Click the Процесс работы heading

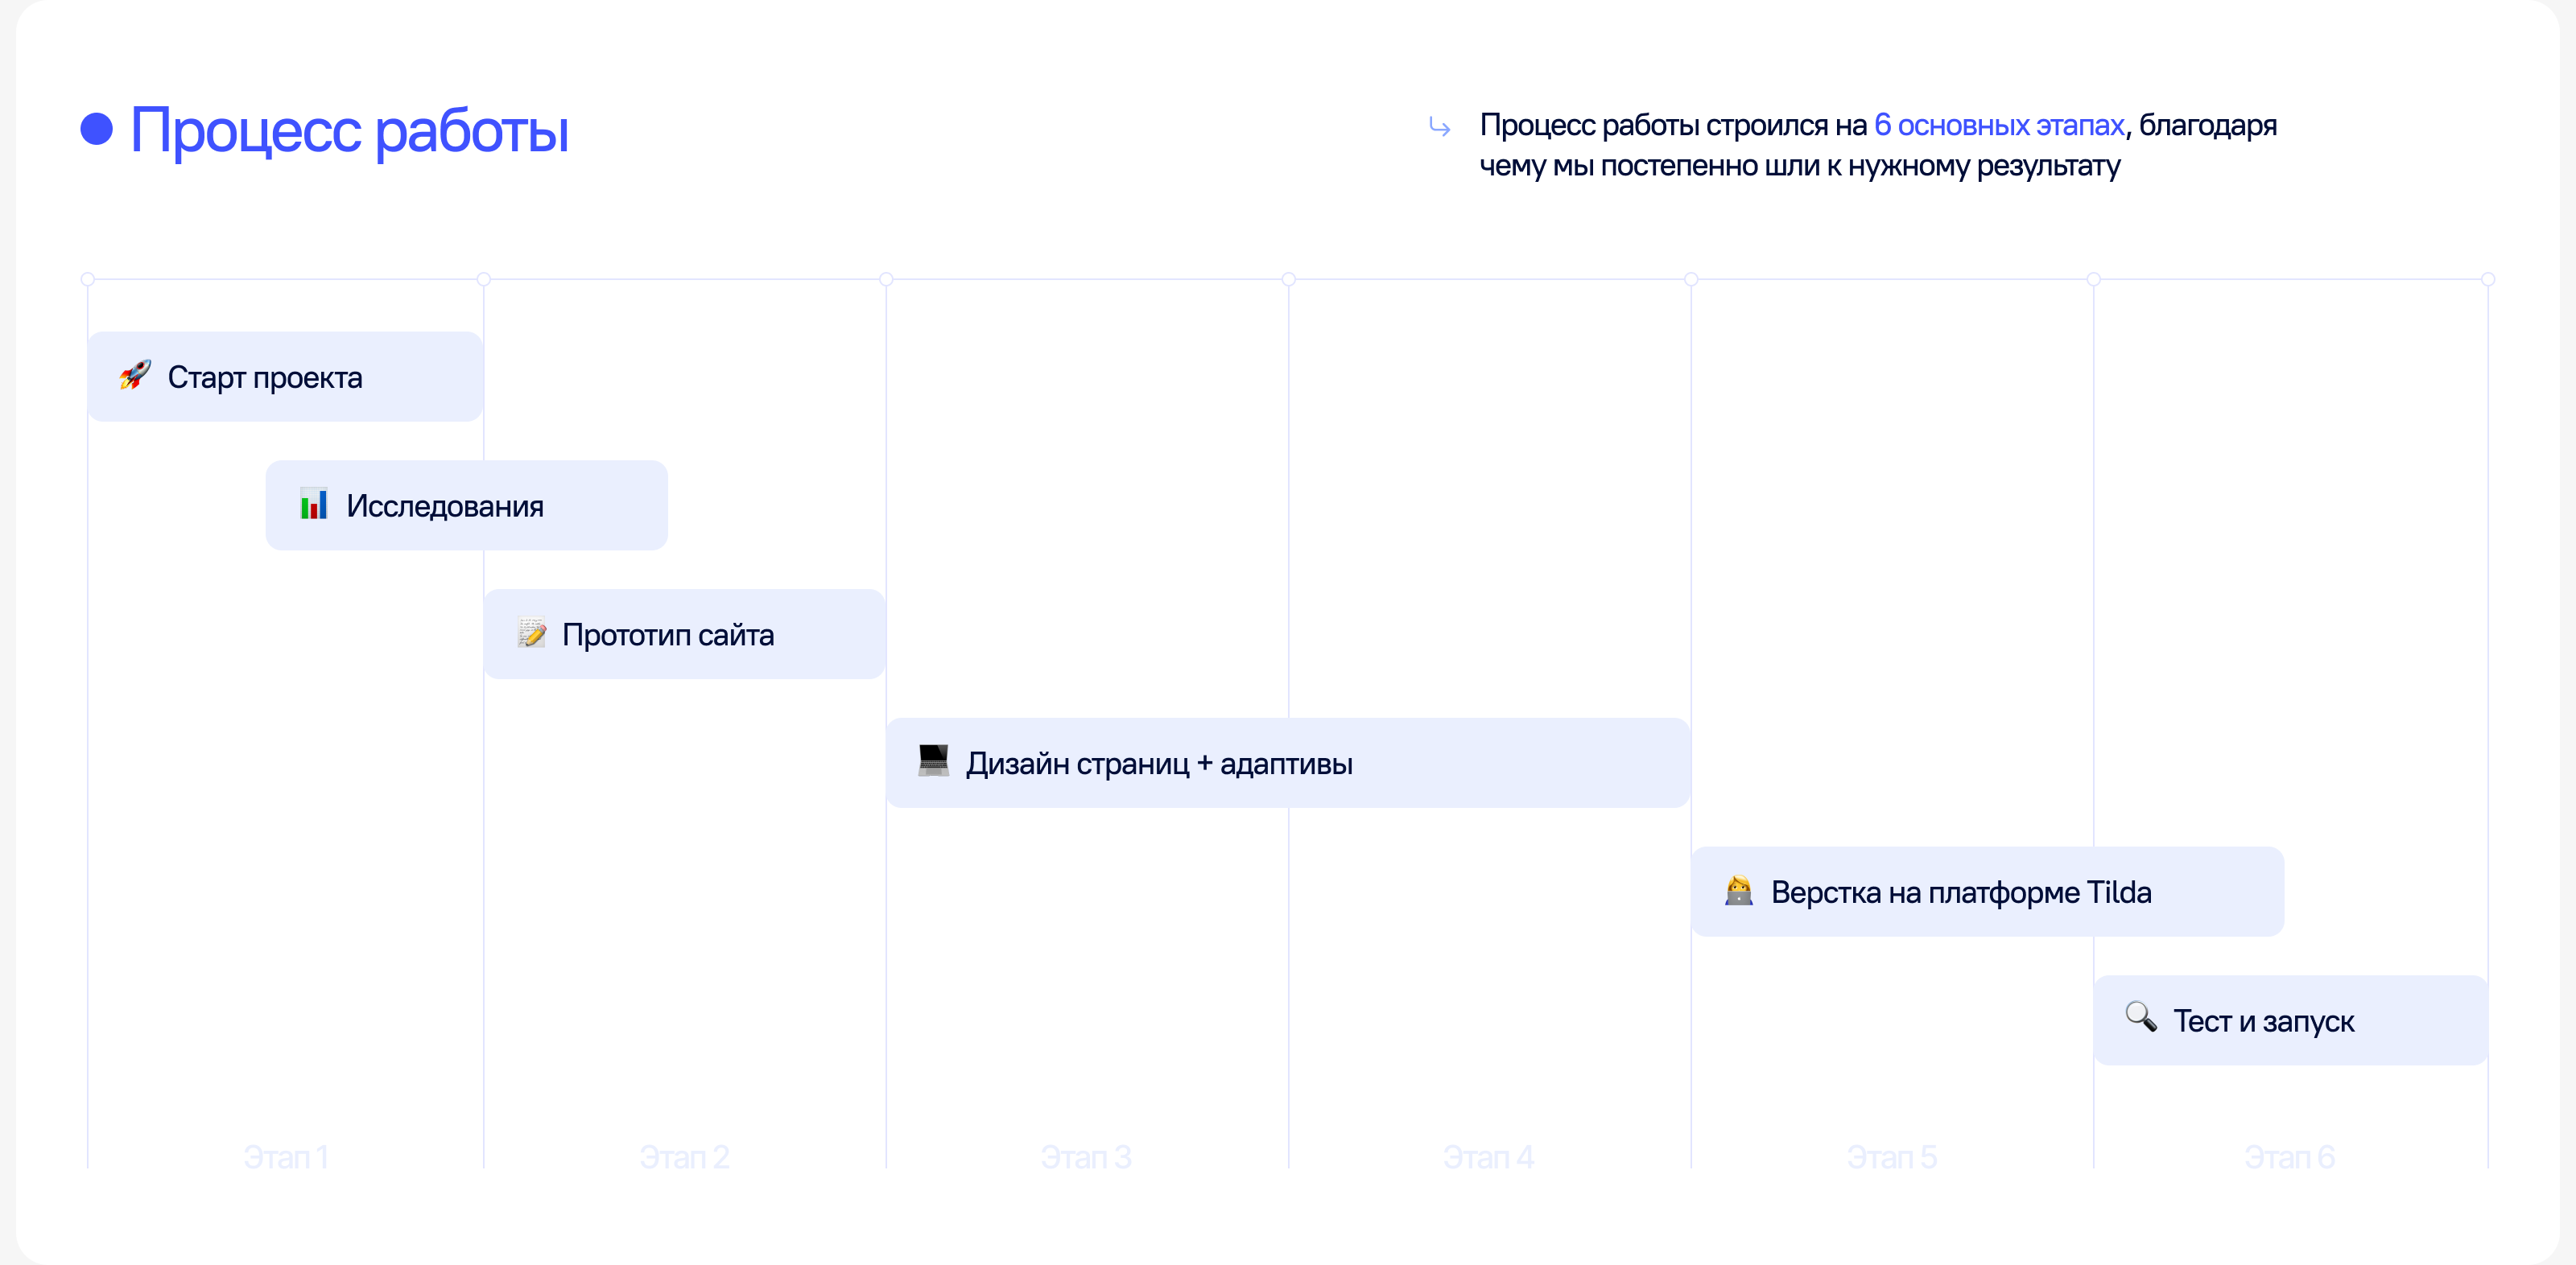pyautogui.click(x=349, y=131)
